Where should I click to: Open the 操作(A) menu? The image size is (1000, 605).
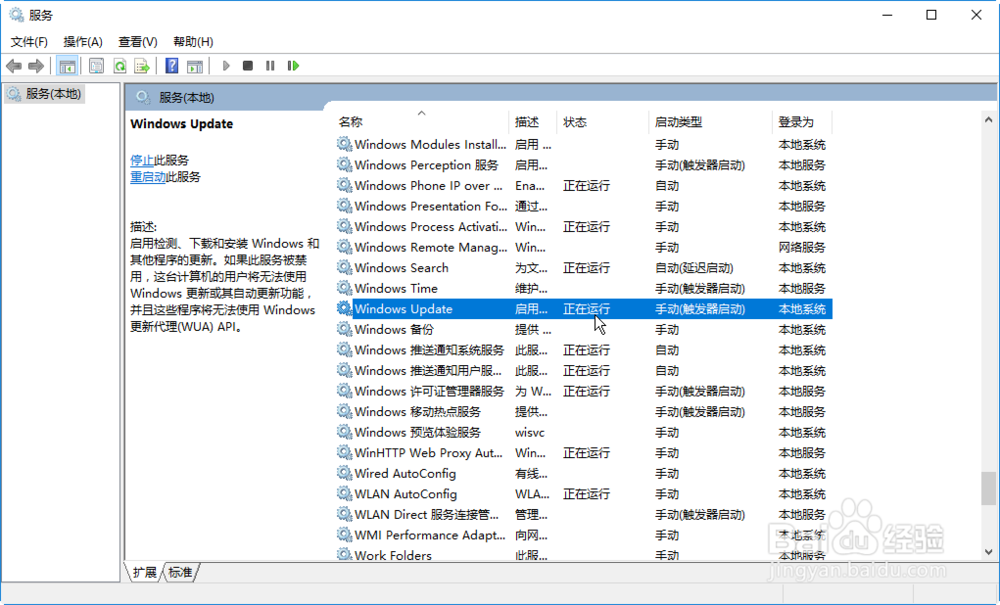coord(84,41)
